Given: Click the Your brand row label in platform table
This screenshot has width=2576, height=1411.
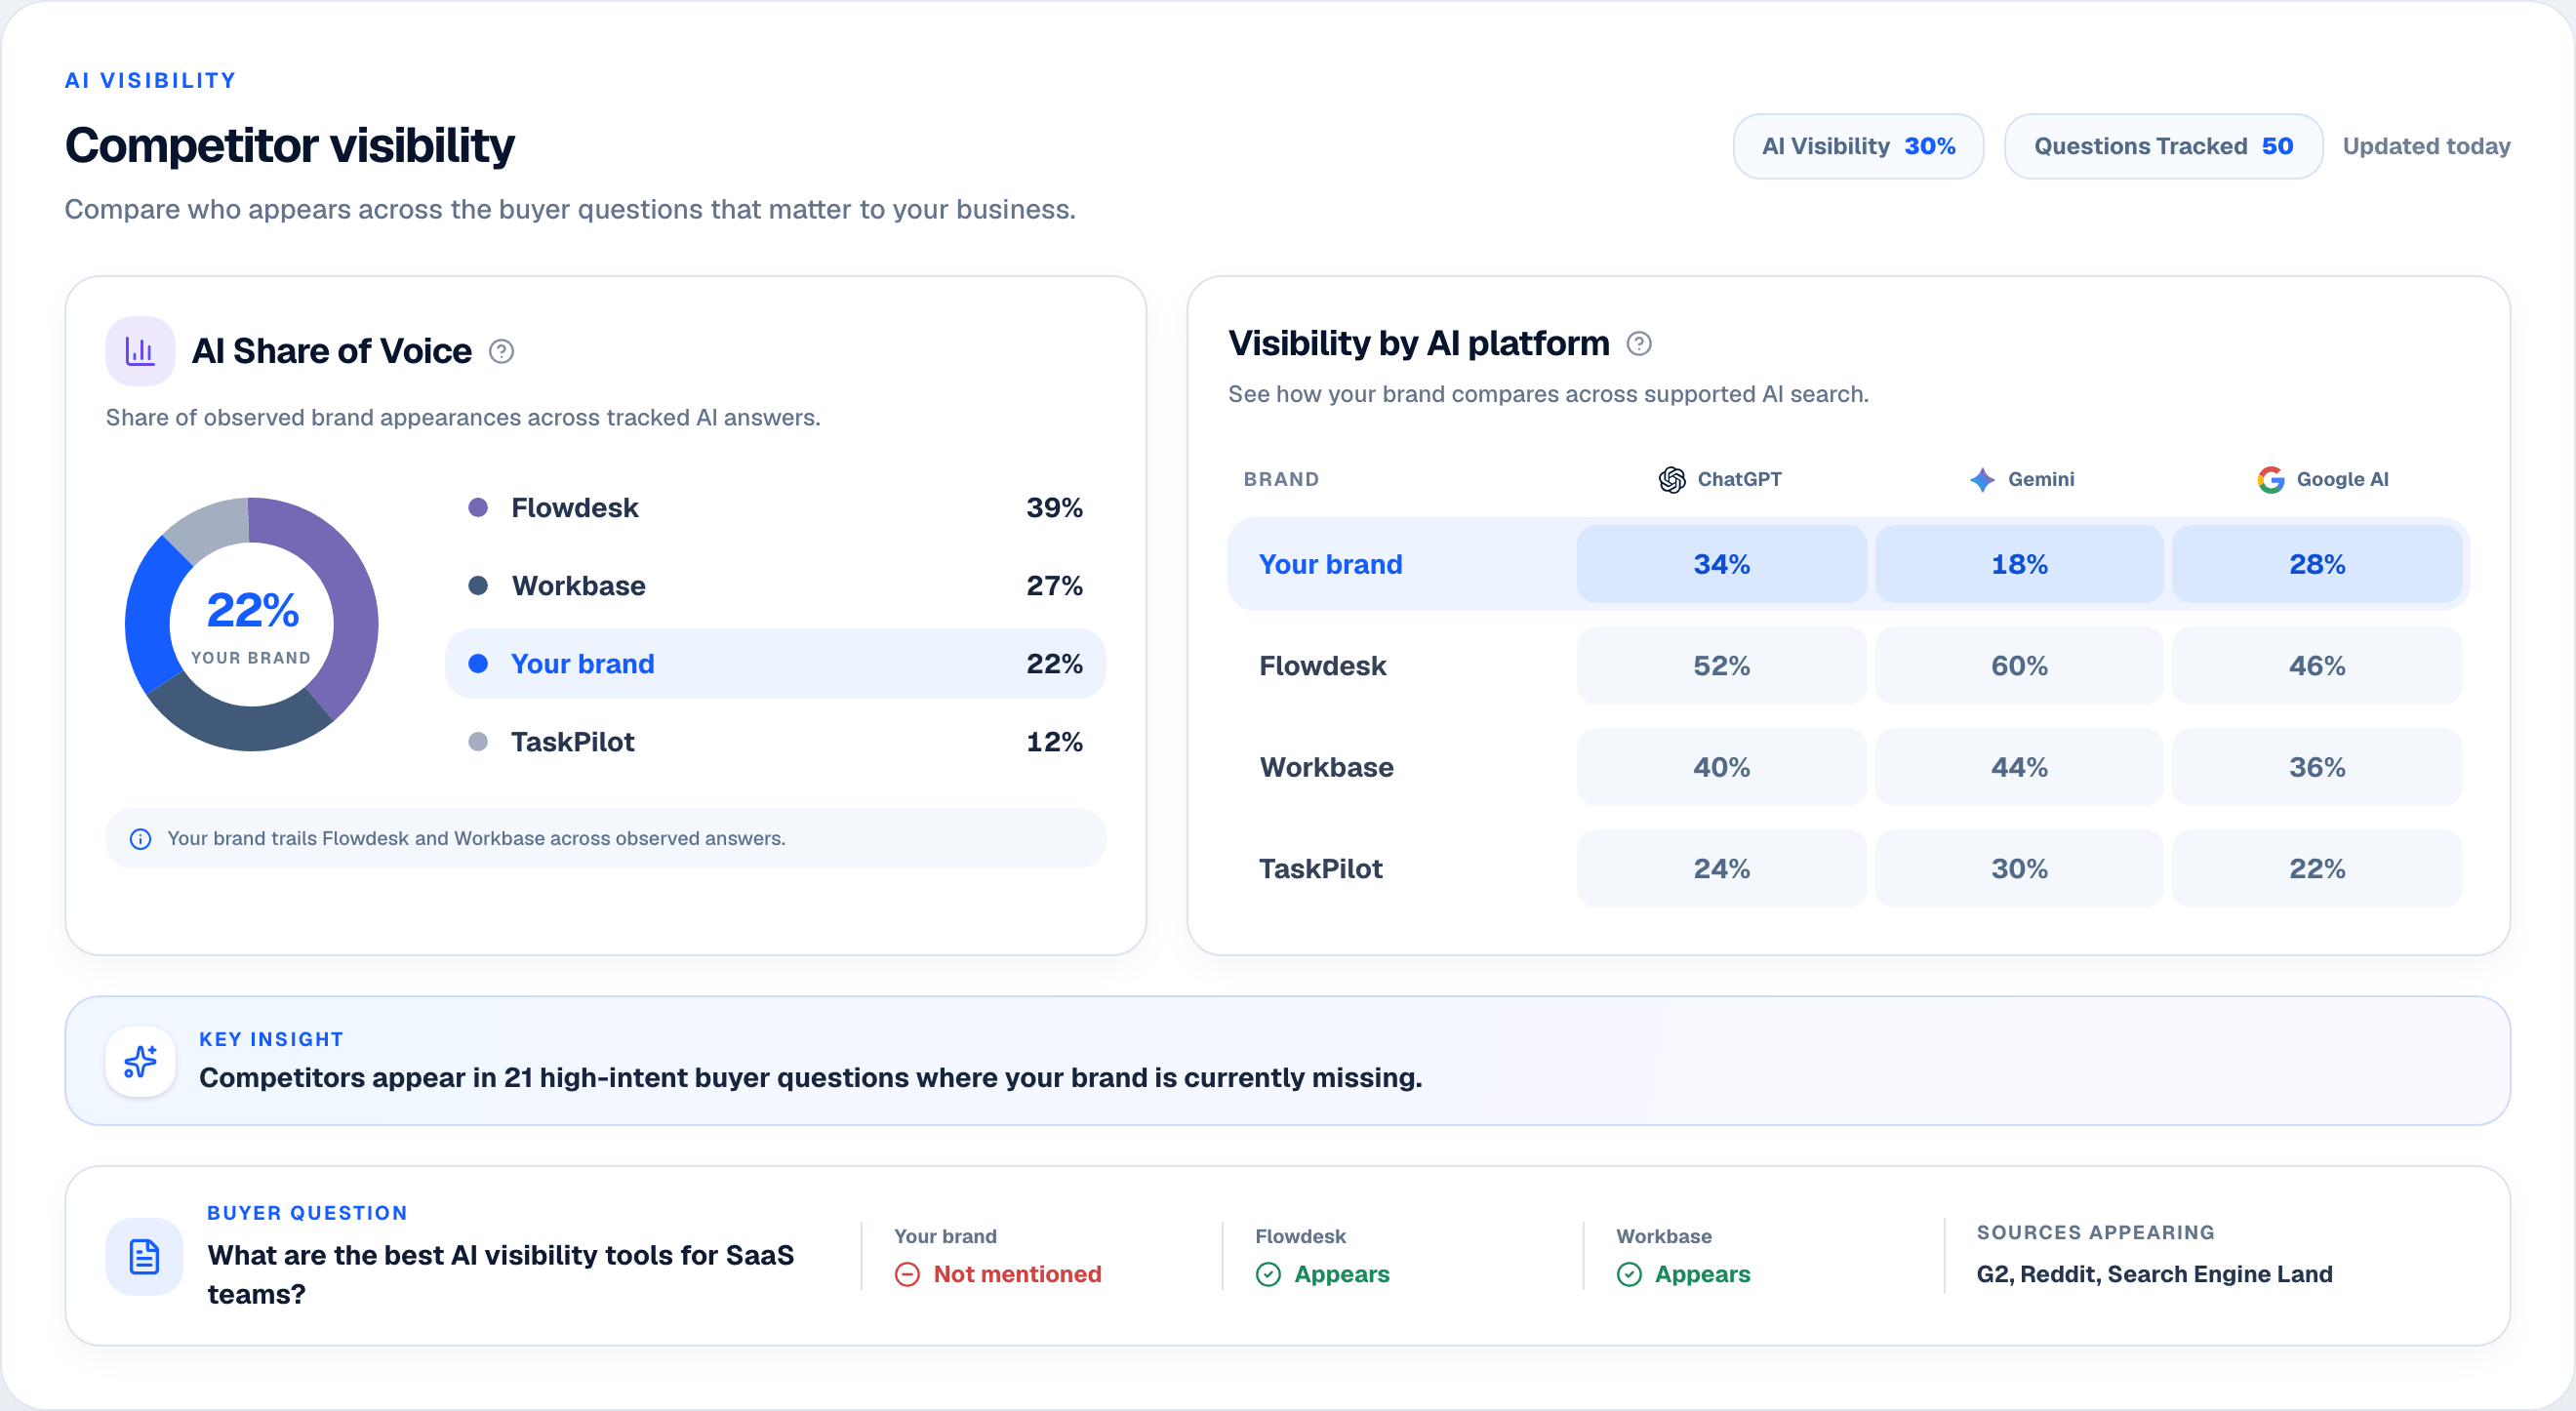Looking at the screenshot, I should [x=1330, y=565].
